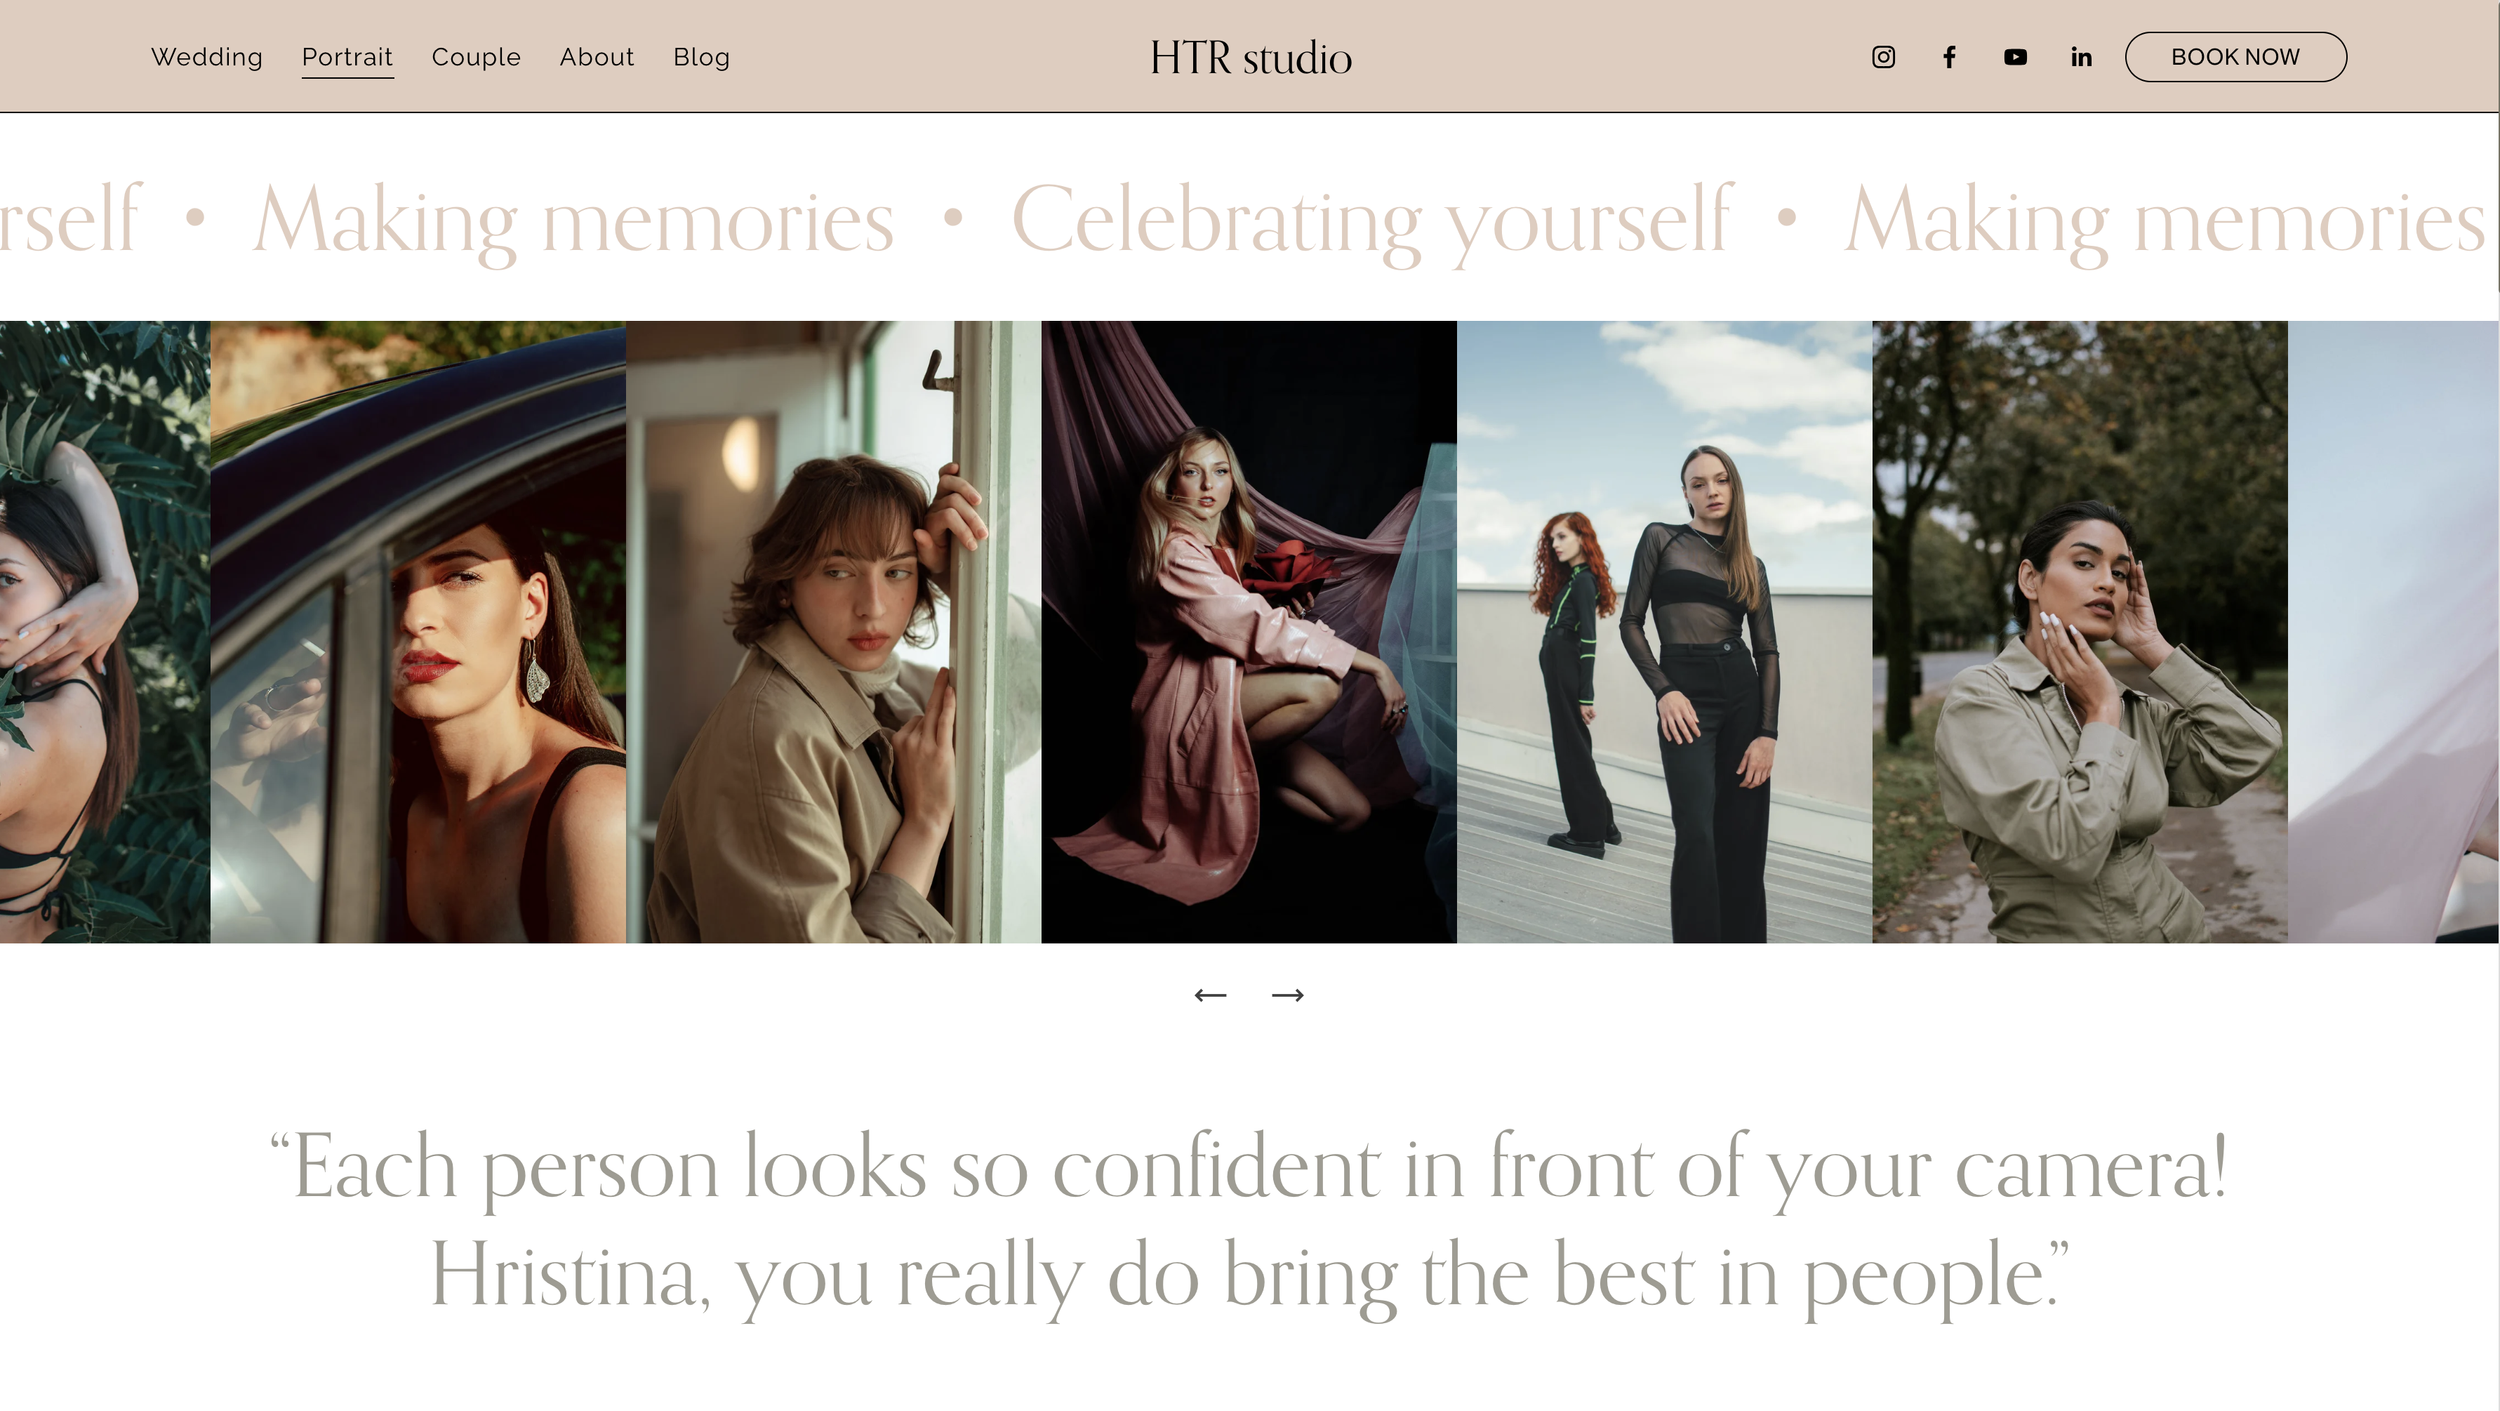Select photo of woman leaning on doorframe
Viewport: 2500px width, 1411px height.
[x=833, y=632]
